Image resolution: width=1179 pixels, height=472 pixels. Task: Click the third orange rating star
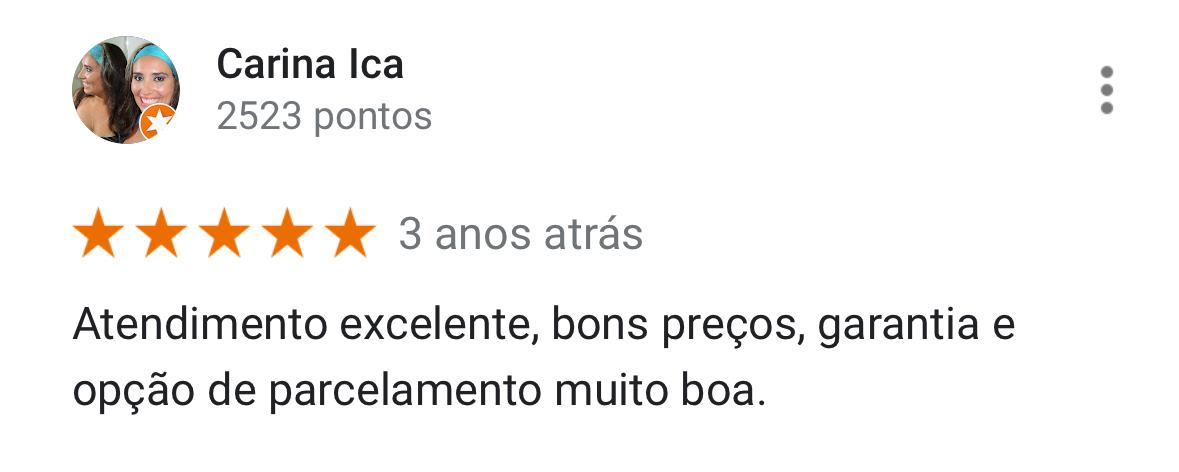224,233
